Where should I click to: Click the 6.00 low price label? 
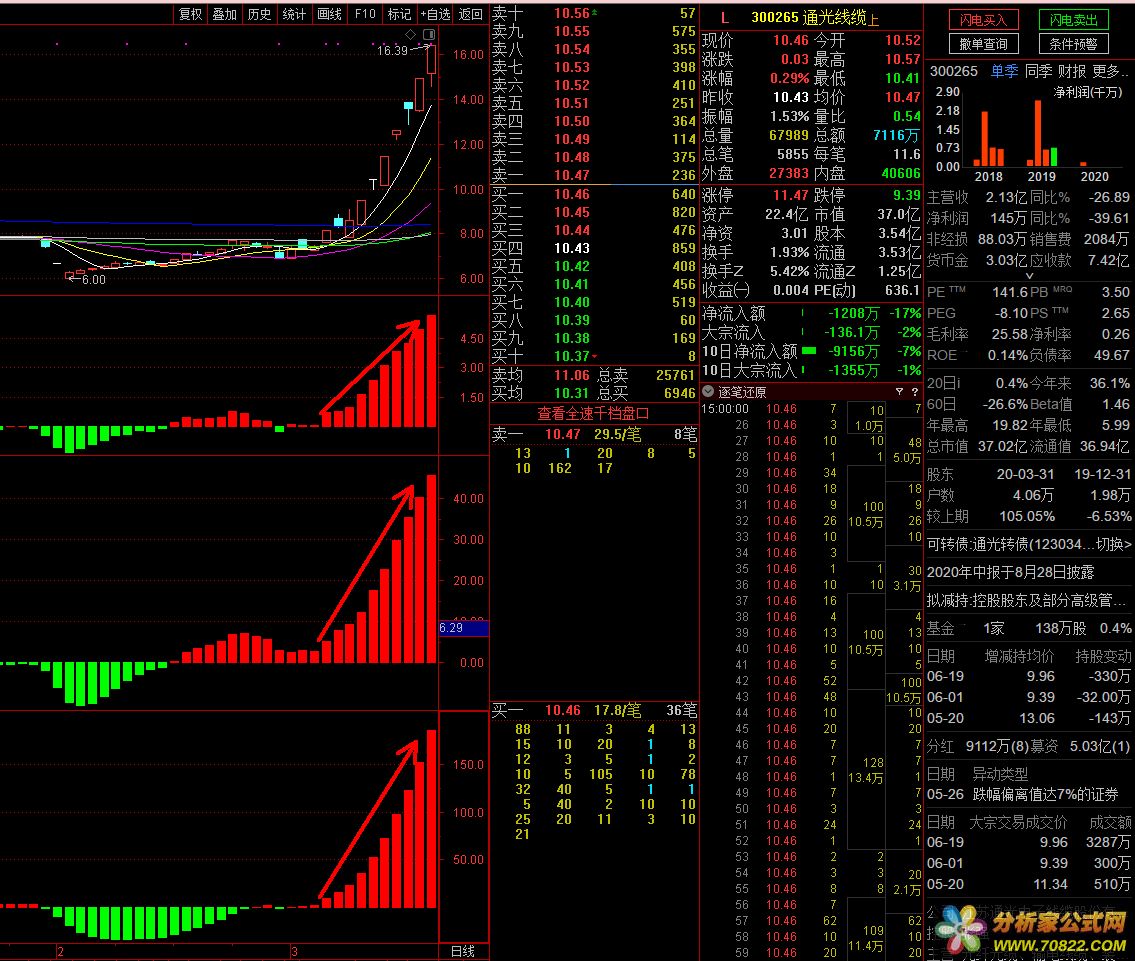(x=93, y=279)
